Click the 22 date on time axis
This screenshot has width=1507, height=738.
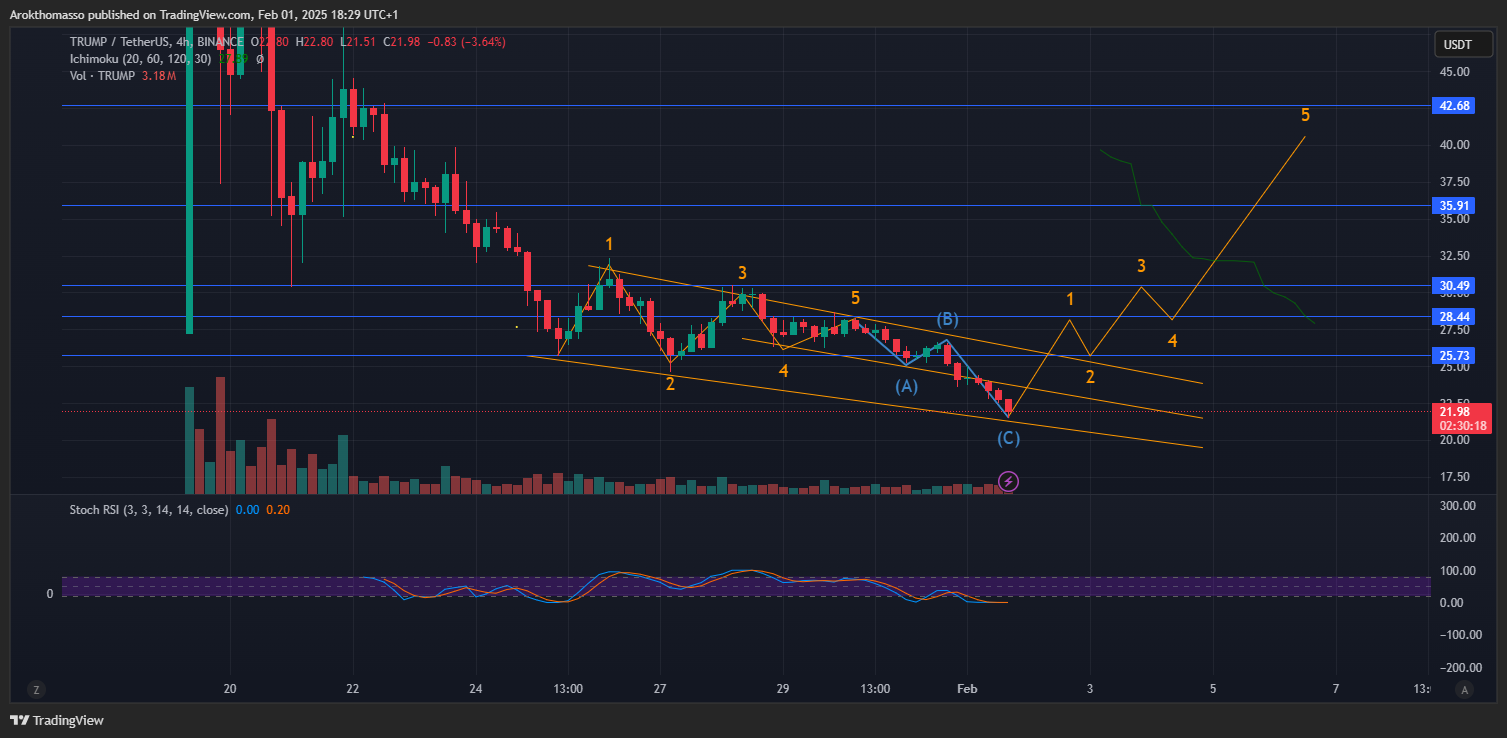coord(352,689)
